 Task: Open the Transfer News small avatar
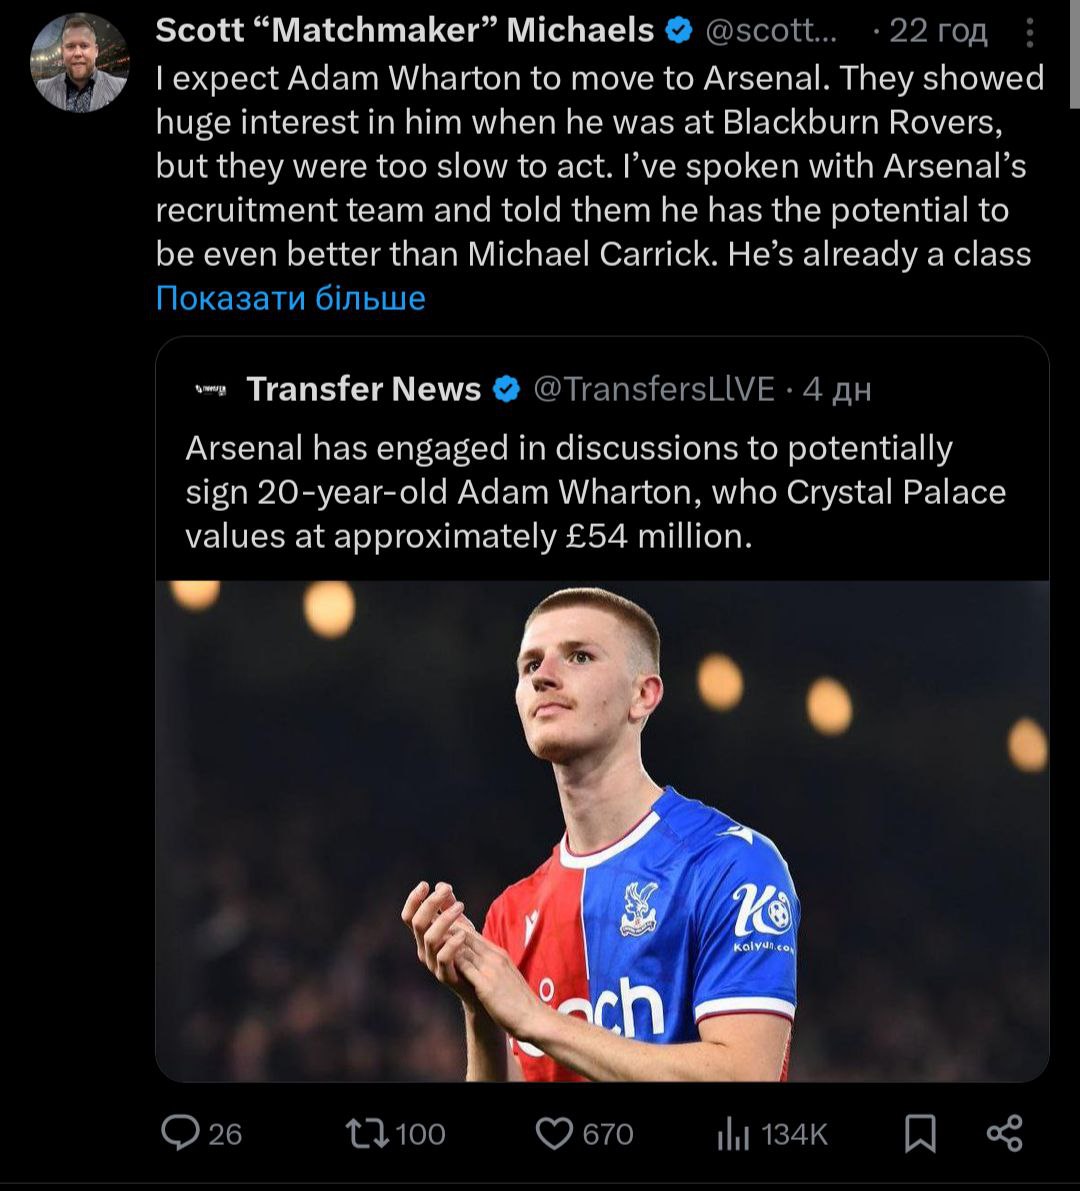tap(210, 389)
